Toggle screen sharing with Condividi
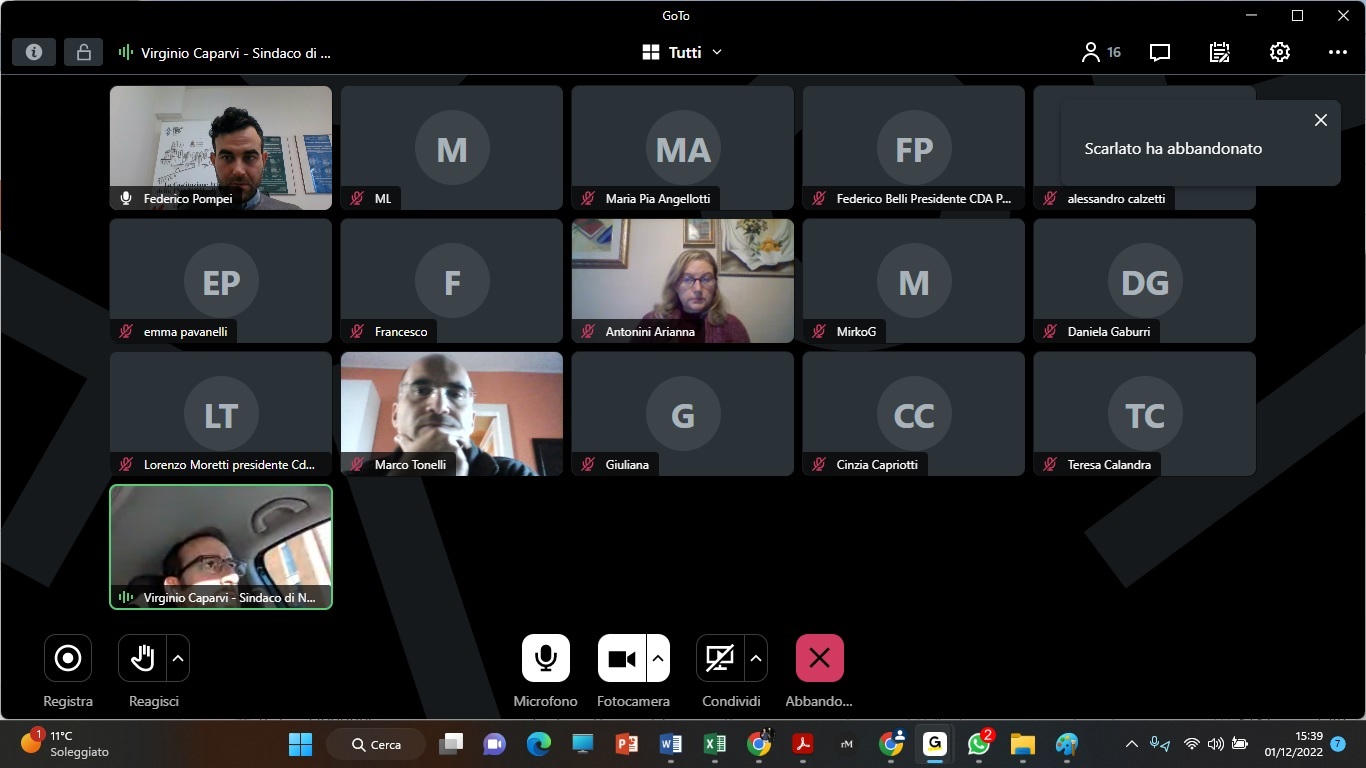Viewport: 1366px width, 768px height. click(x=720, y=658)
